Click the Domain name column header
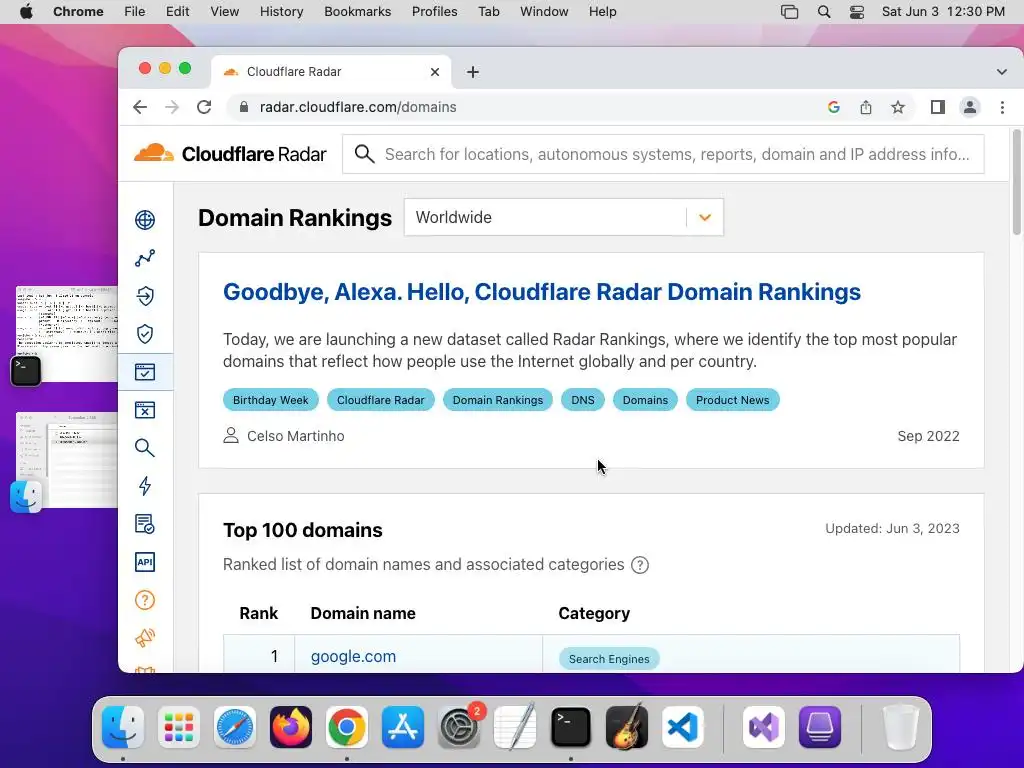The image size is (1024, 768). pyautogui.click(x=363, y=613)
